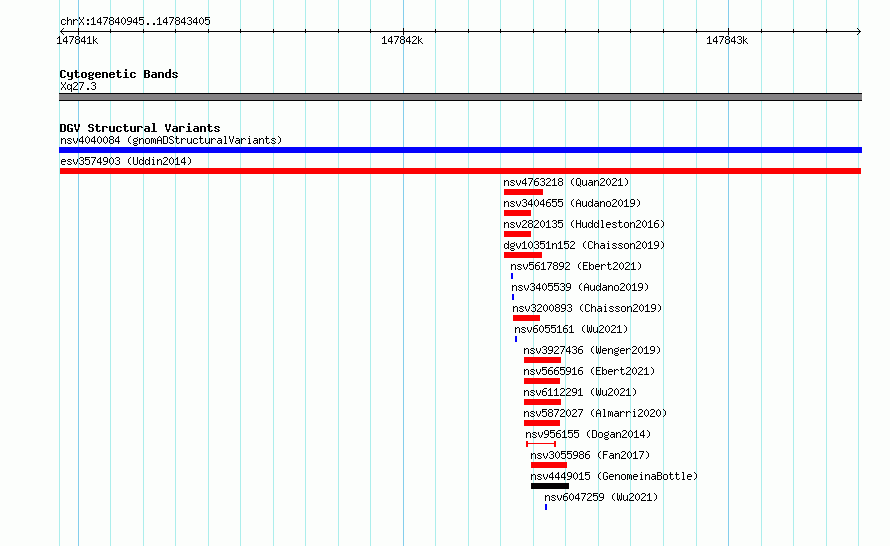Screen dimensions: 890x546
Task: Select the blue nsv4040084 variant bar
Action: [460, 150]
